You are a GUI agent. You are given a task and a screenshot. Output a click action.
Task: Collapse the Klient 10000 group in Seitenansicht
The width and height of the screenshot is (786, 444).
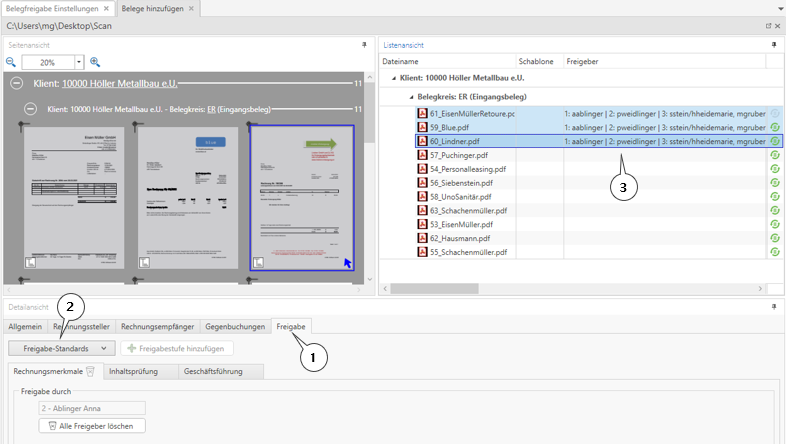(x=17, y=83)
